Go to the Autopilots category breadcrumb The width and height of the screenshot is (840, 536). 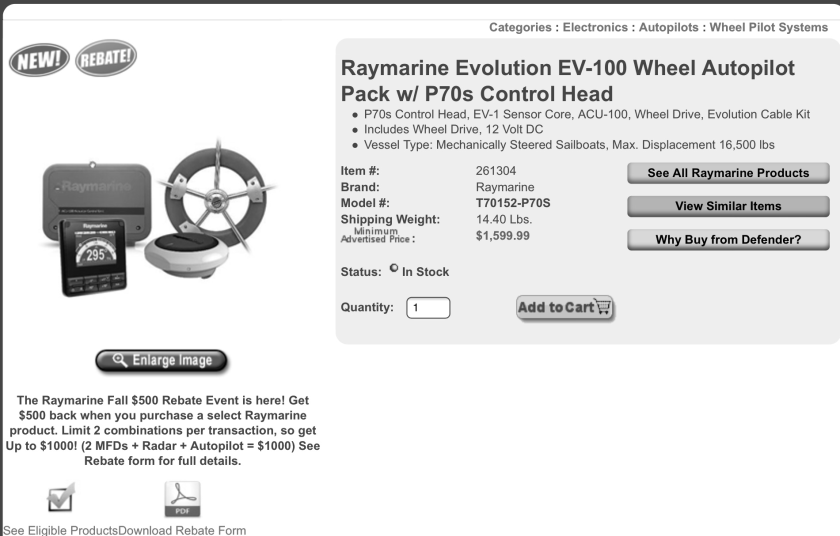coord(668,27)
